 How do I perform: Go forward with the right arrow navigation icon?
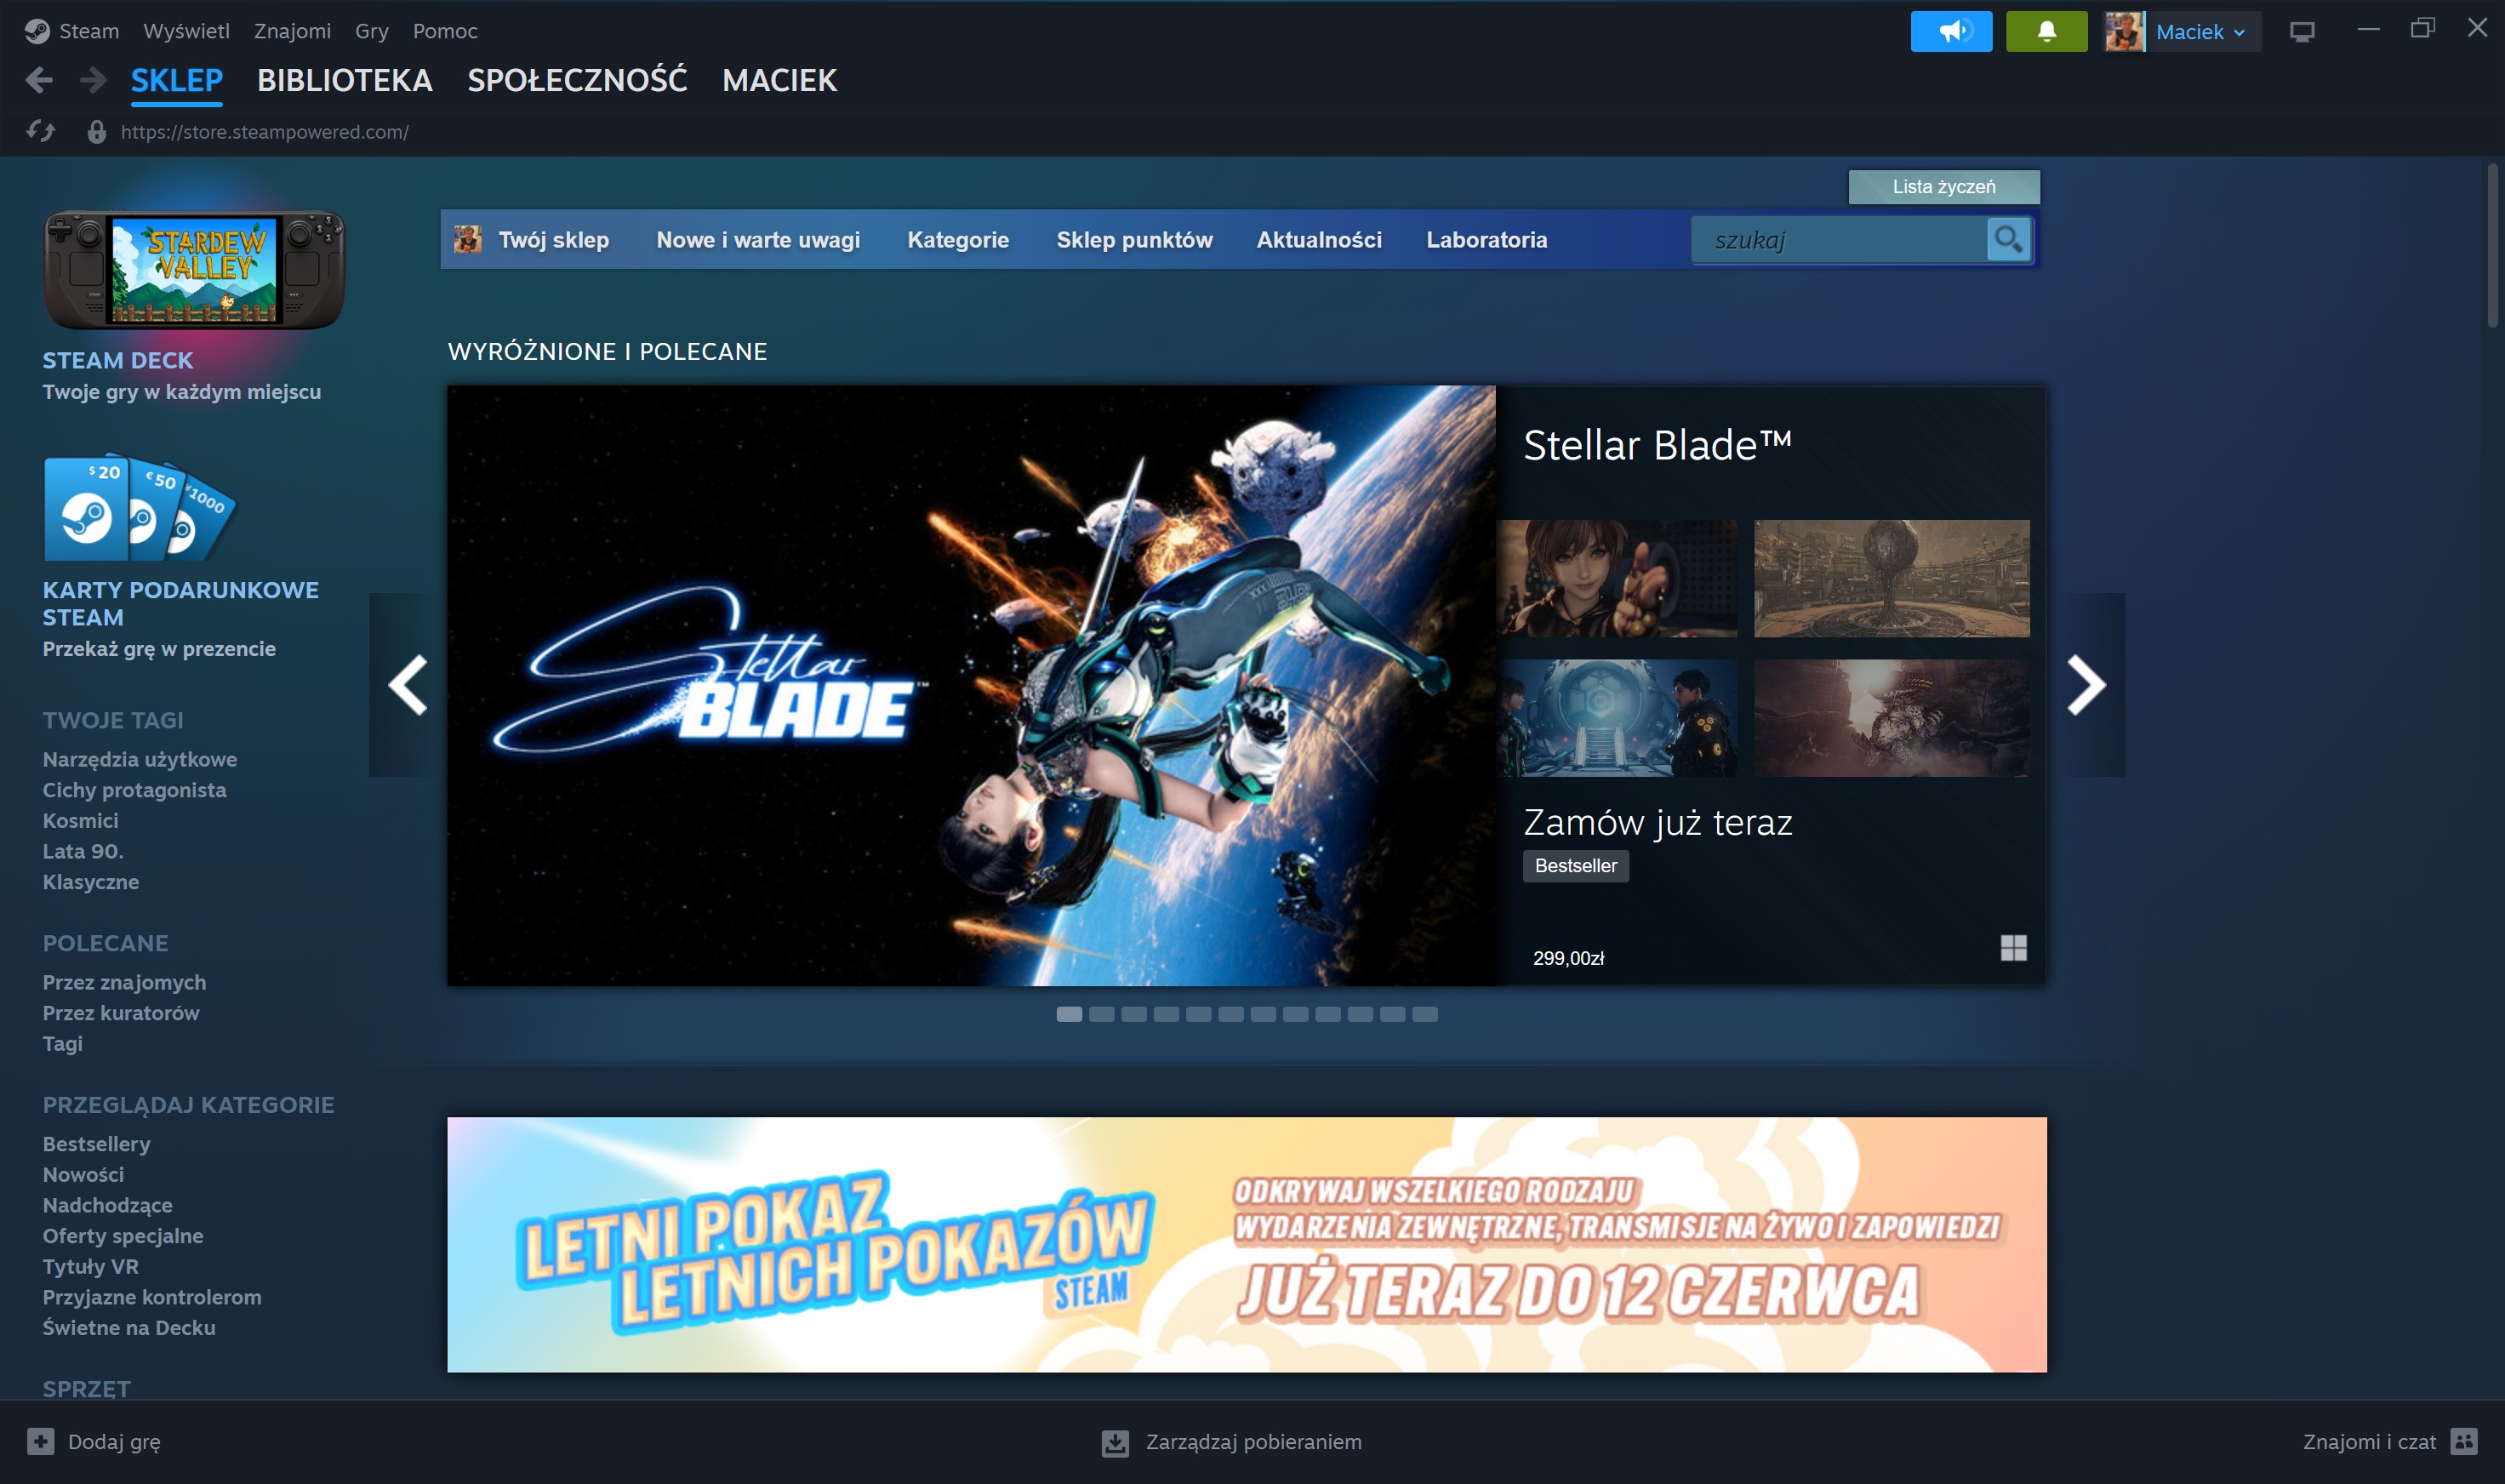pos(93,80)
